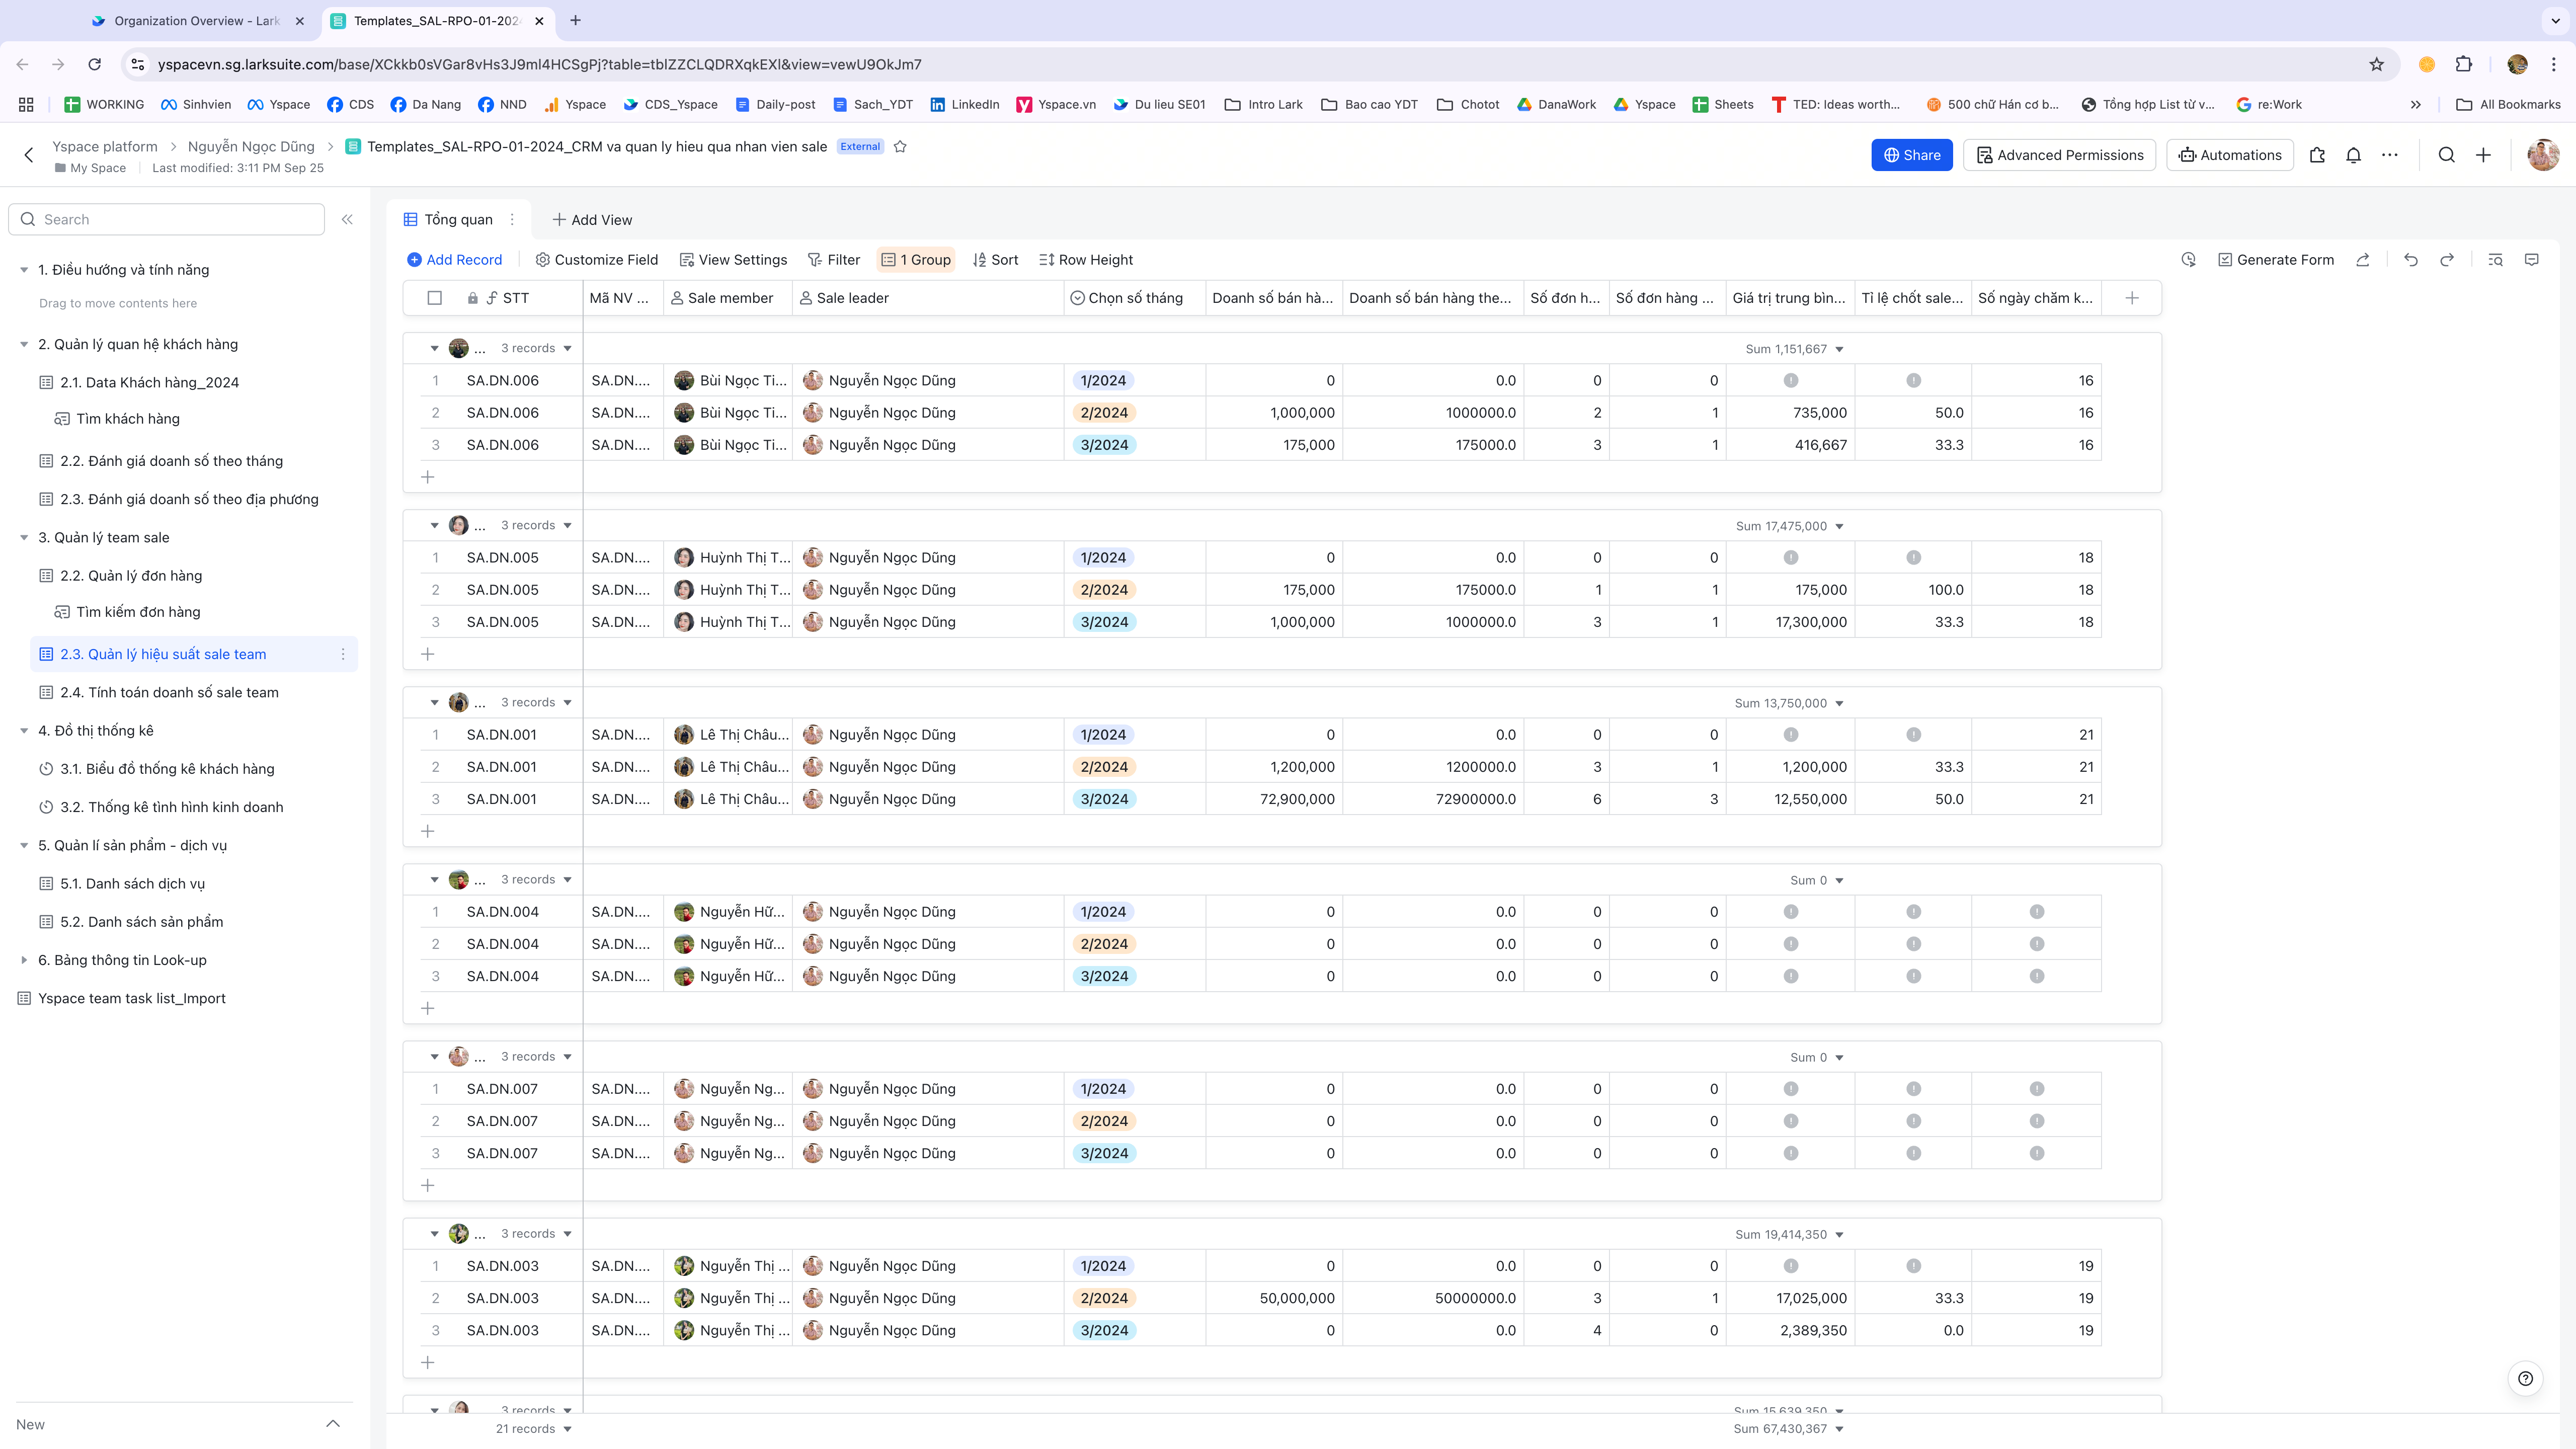Undo the last action
Viewport: 2576px width, 1449px height.
pos(2411,260)
